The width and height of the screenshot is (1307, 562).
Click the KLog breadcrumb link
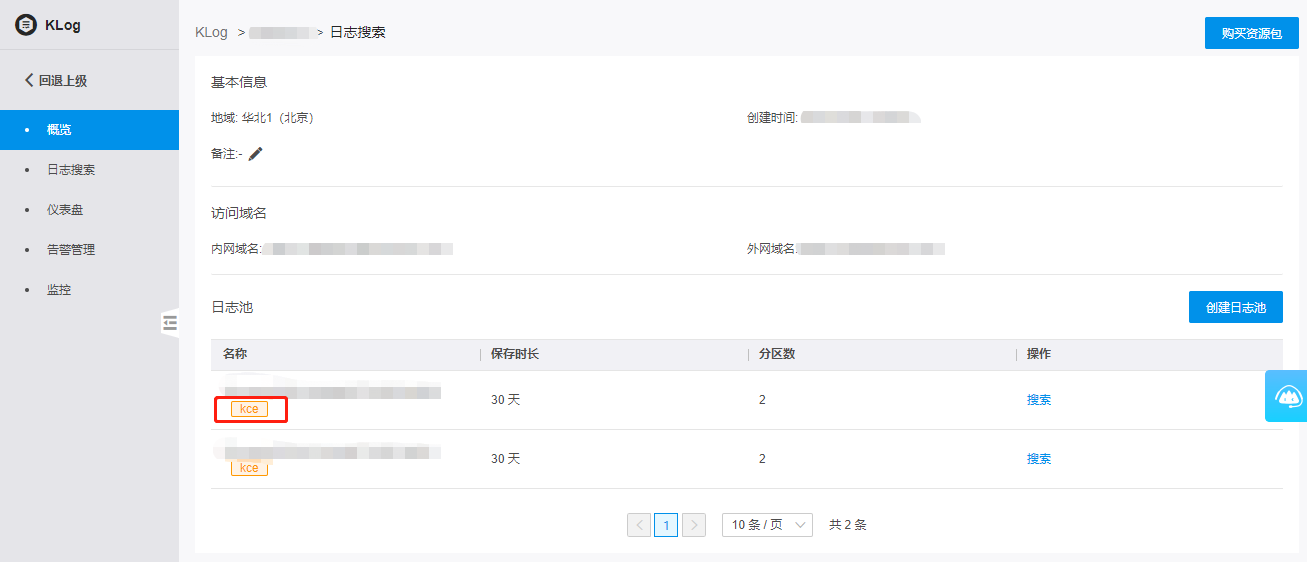(211, 32)
